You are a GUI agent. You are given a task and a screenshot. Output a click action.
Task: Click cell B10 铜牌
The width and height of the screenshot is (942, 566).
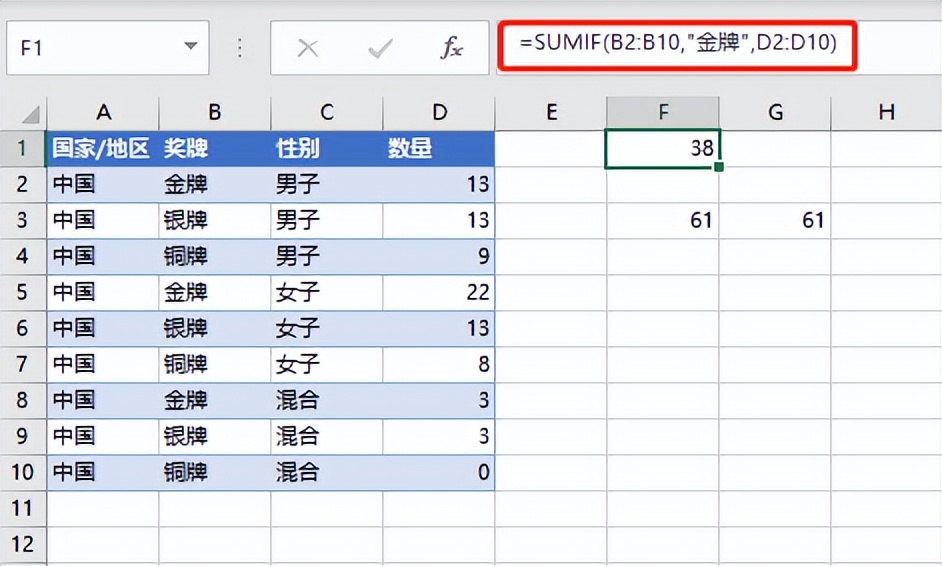[215, 473]
